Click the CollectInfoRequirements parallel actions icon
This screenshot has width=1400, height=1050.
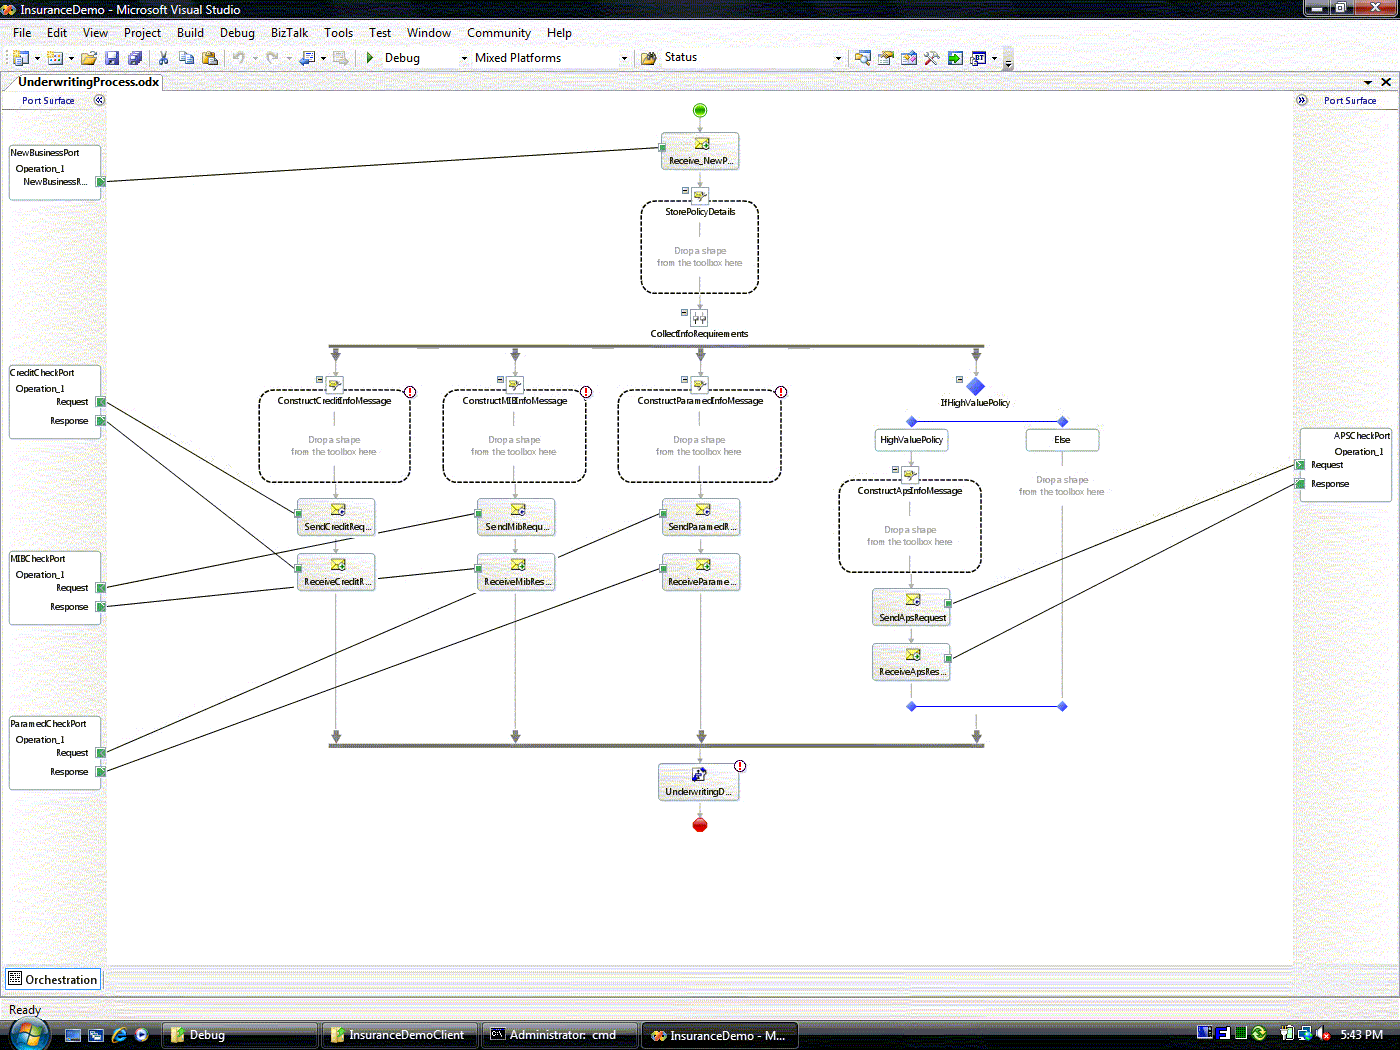click(x=700, y=318)
